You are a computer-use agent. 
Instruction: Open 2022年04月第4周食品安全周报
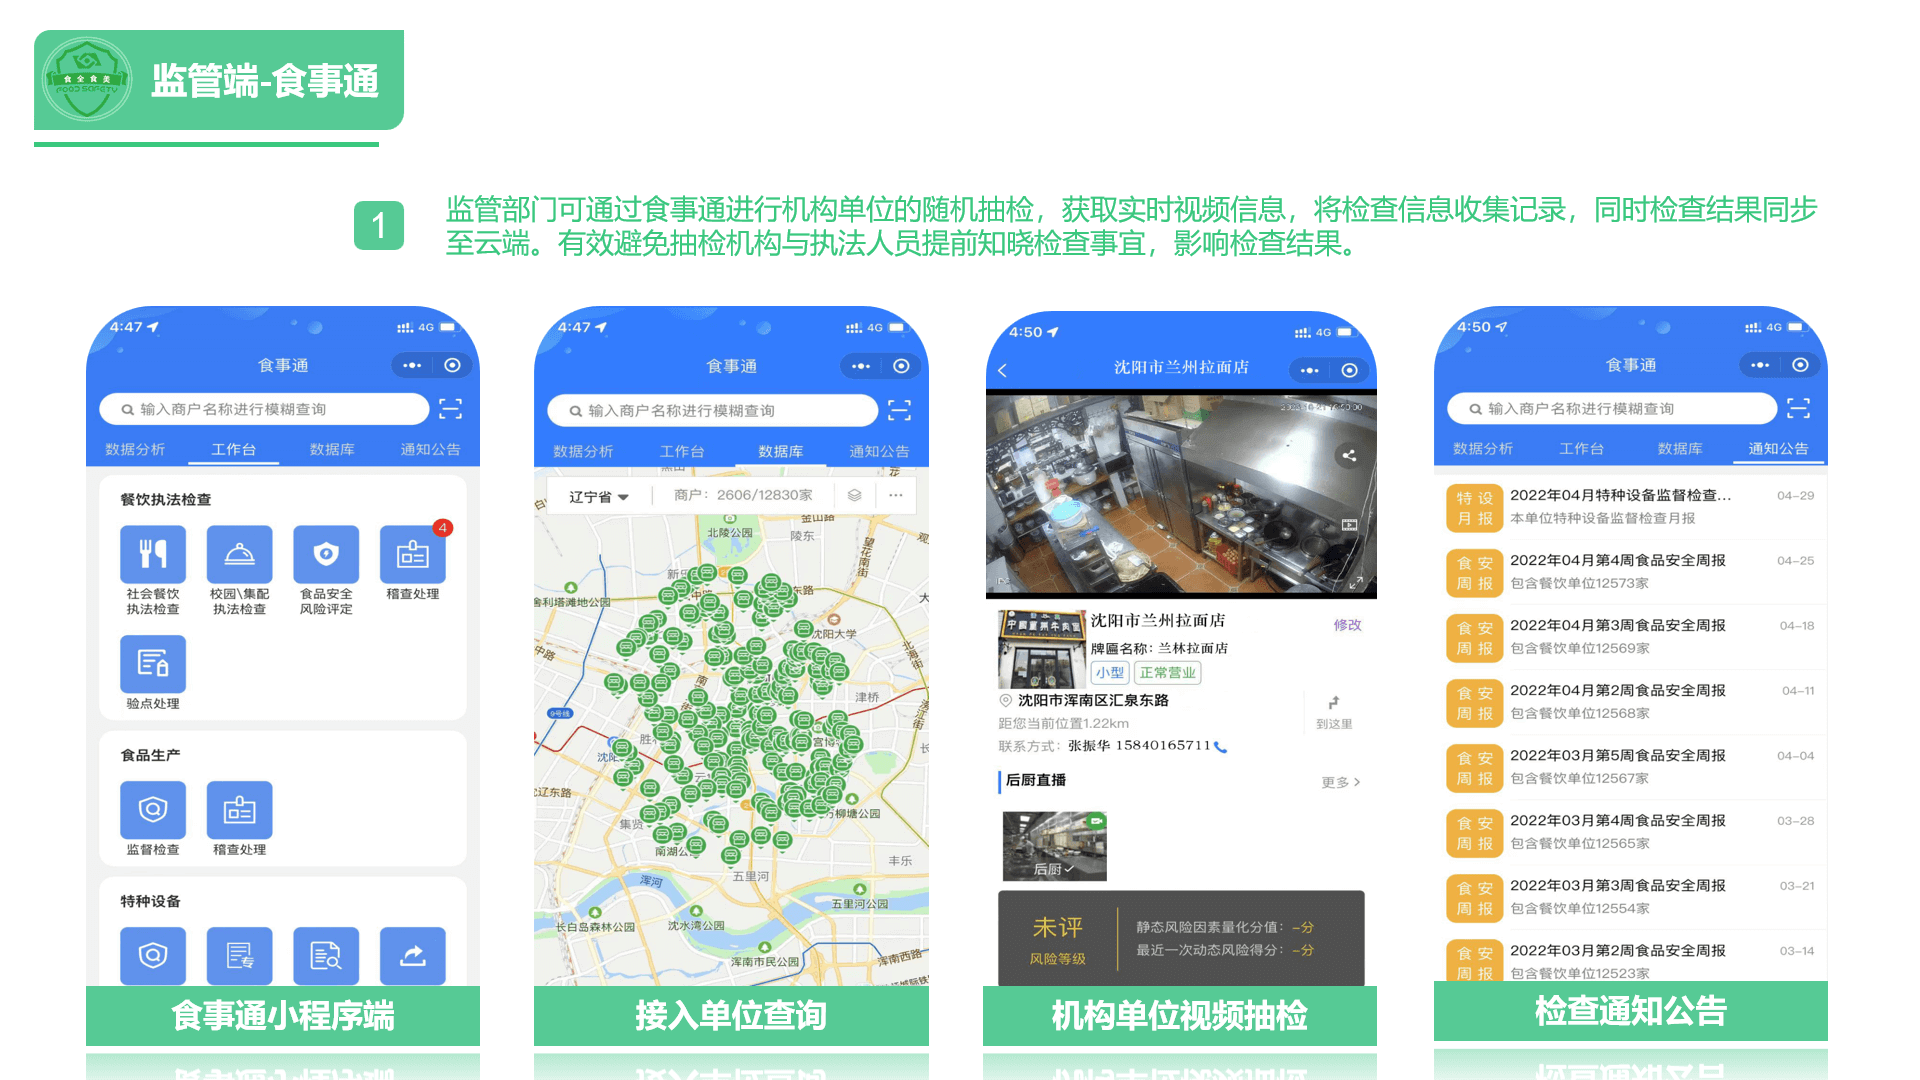point(1630,571)
